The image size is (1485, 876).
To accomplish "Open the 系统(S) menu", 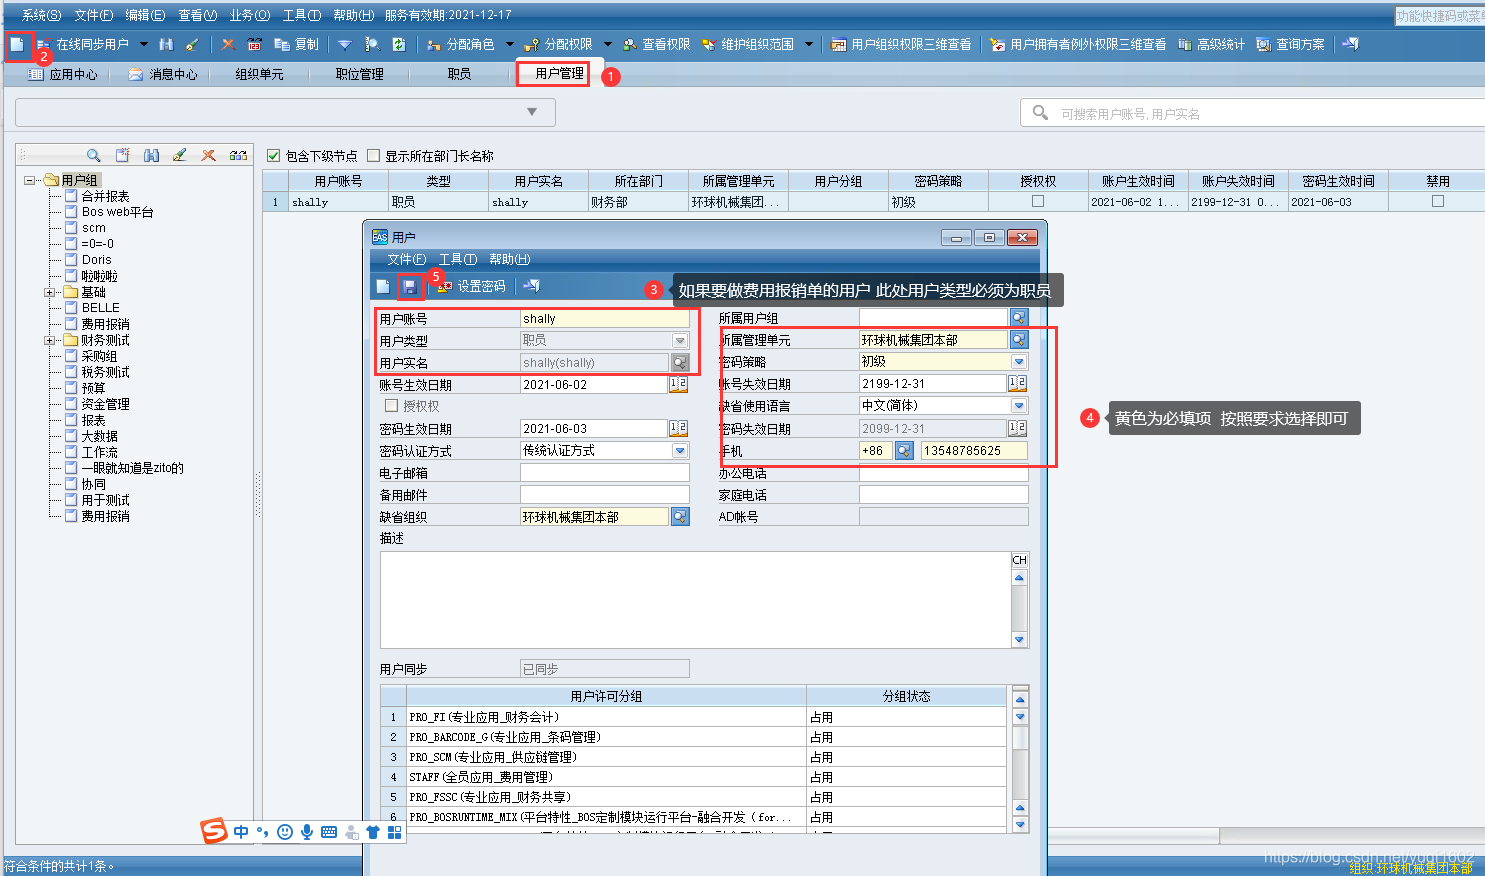I will point(41,15).
